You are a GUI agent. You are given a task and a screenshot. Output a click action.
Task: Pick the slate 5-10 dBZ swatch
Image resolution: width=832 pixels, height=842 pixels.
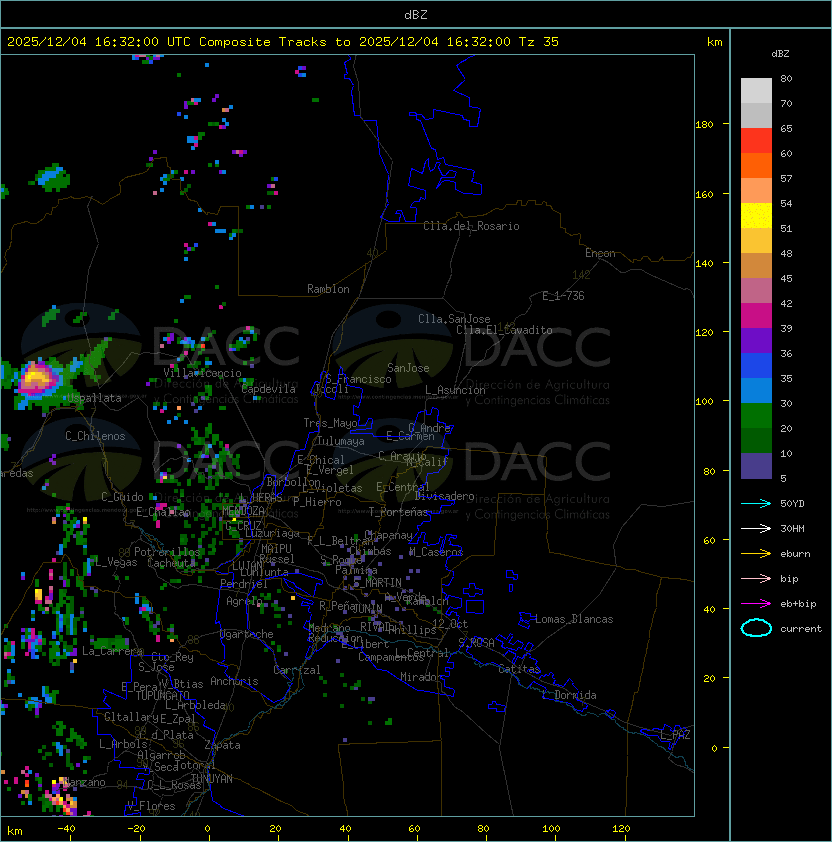pos(756,466)
